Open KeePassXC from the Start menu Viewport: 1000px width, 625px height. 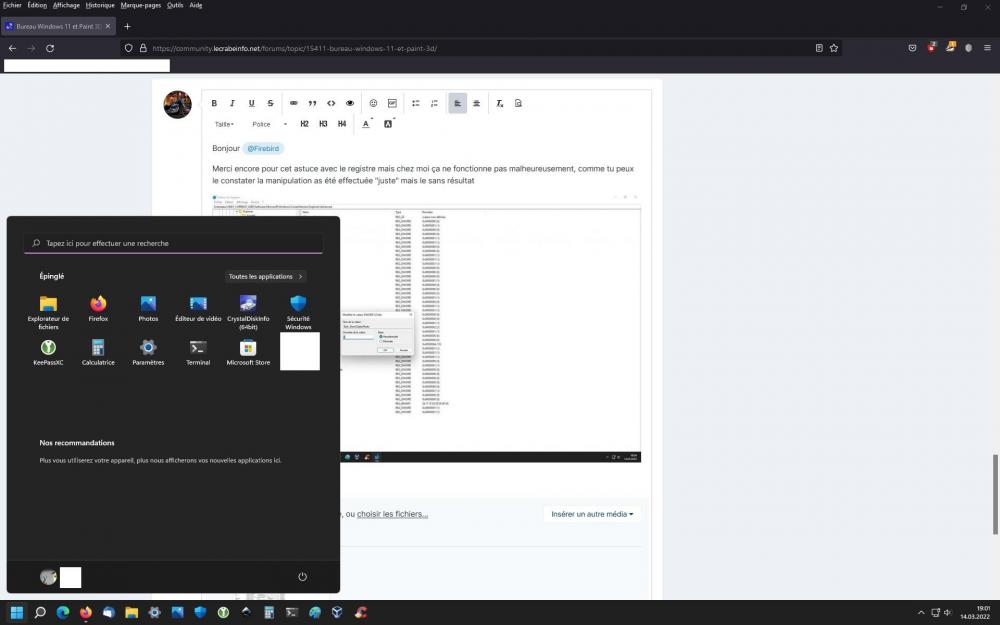(x=48, y=349)
